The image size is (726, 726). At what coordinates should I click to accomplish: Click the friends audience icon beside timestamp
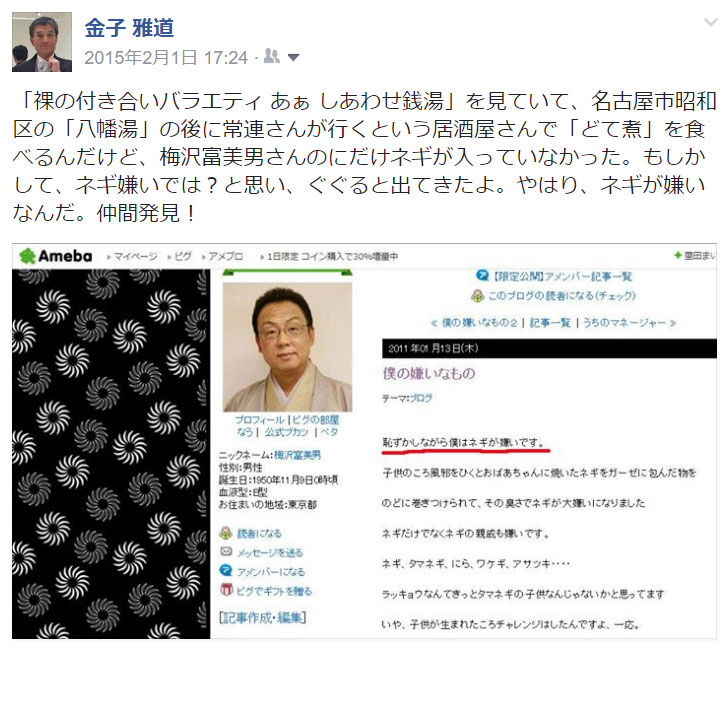pyautogui.click(x=272, y=56)
